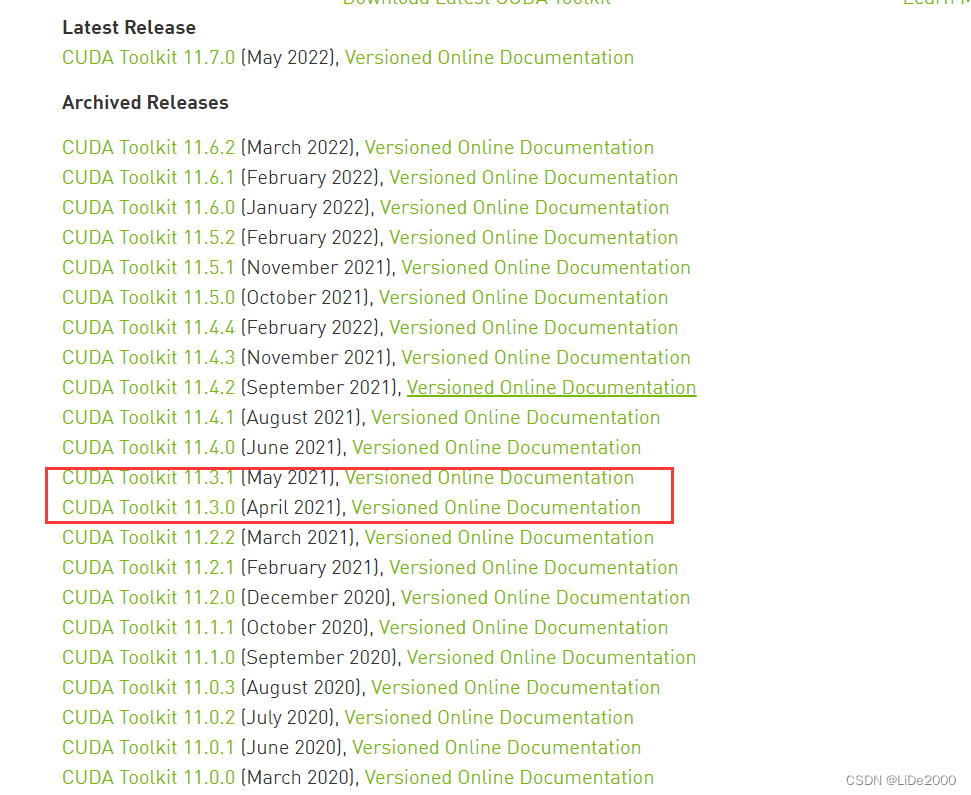971x795 pixels.
Task: Open docs for 11.4.0 (June 2021)
Action: [x=496, y=448]
